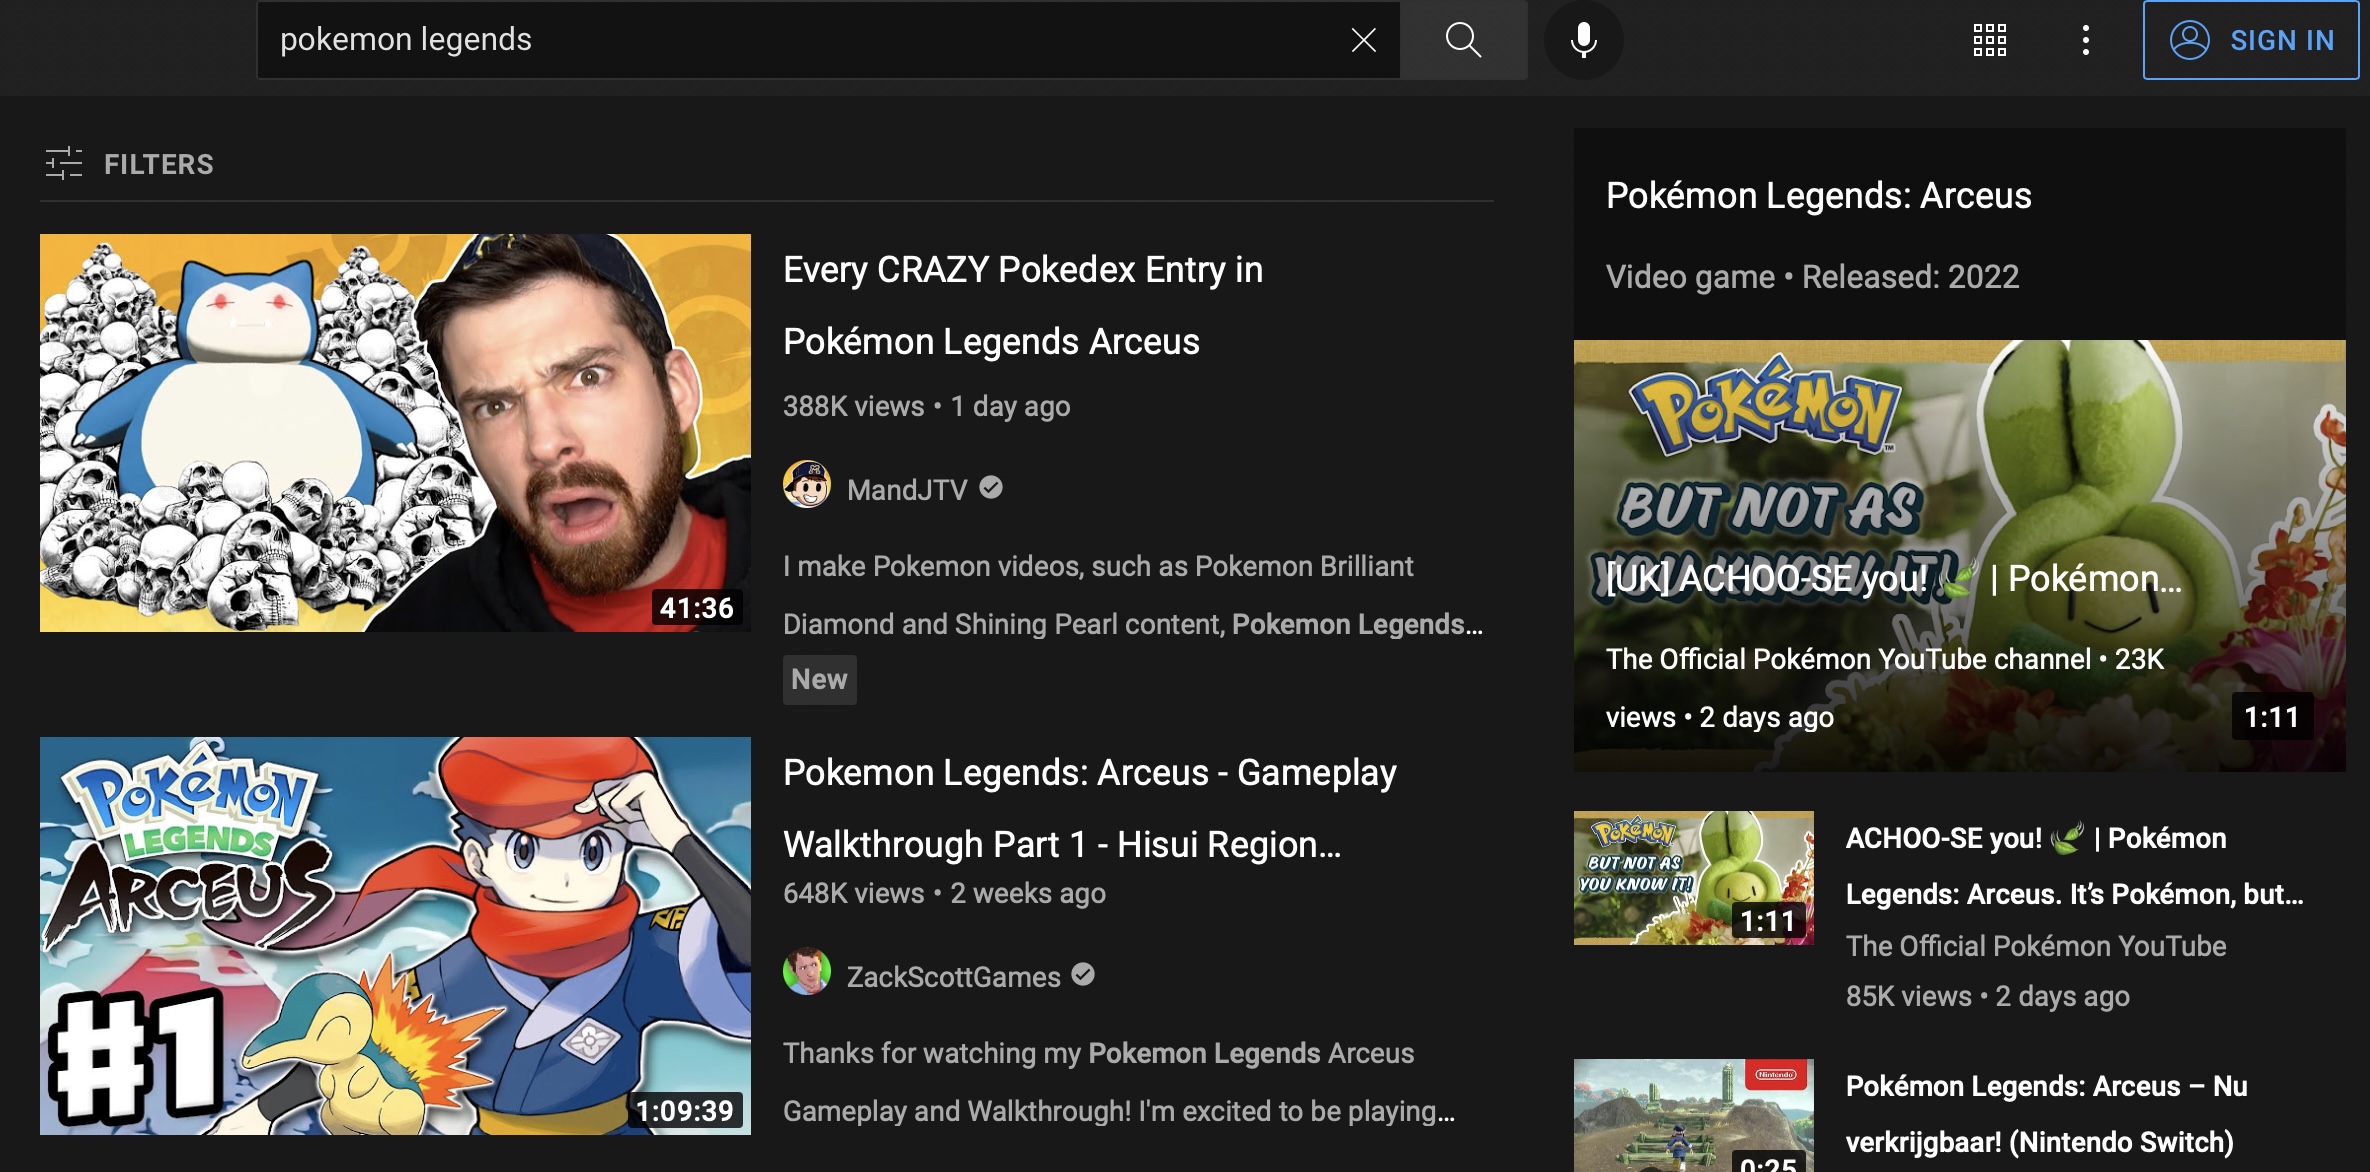Open the Snorlax skulls video thumbnail
This screenshot has width=2370, height=1172.
(395, 432)
